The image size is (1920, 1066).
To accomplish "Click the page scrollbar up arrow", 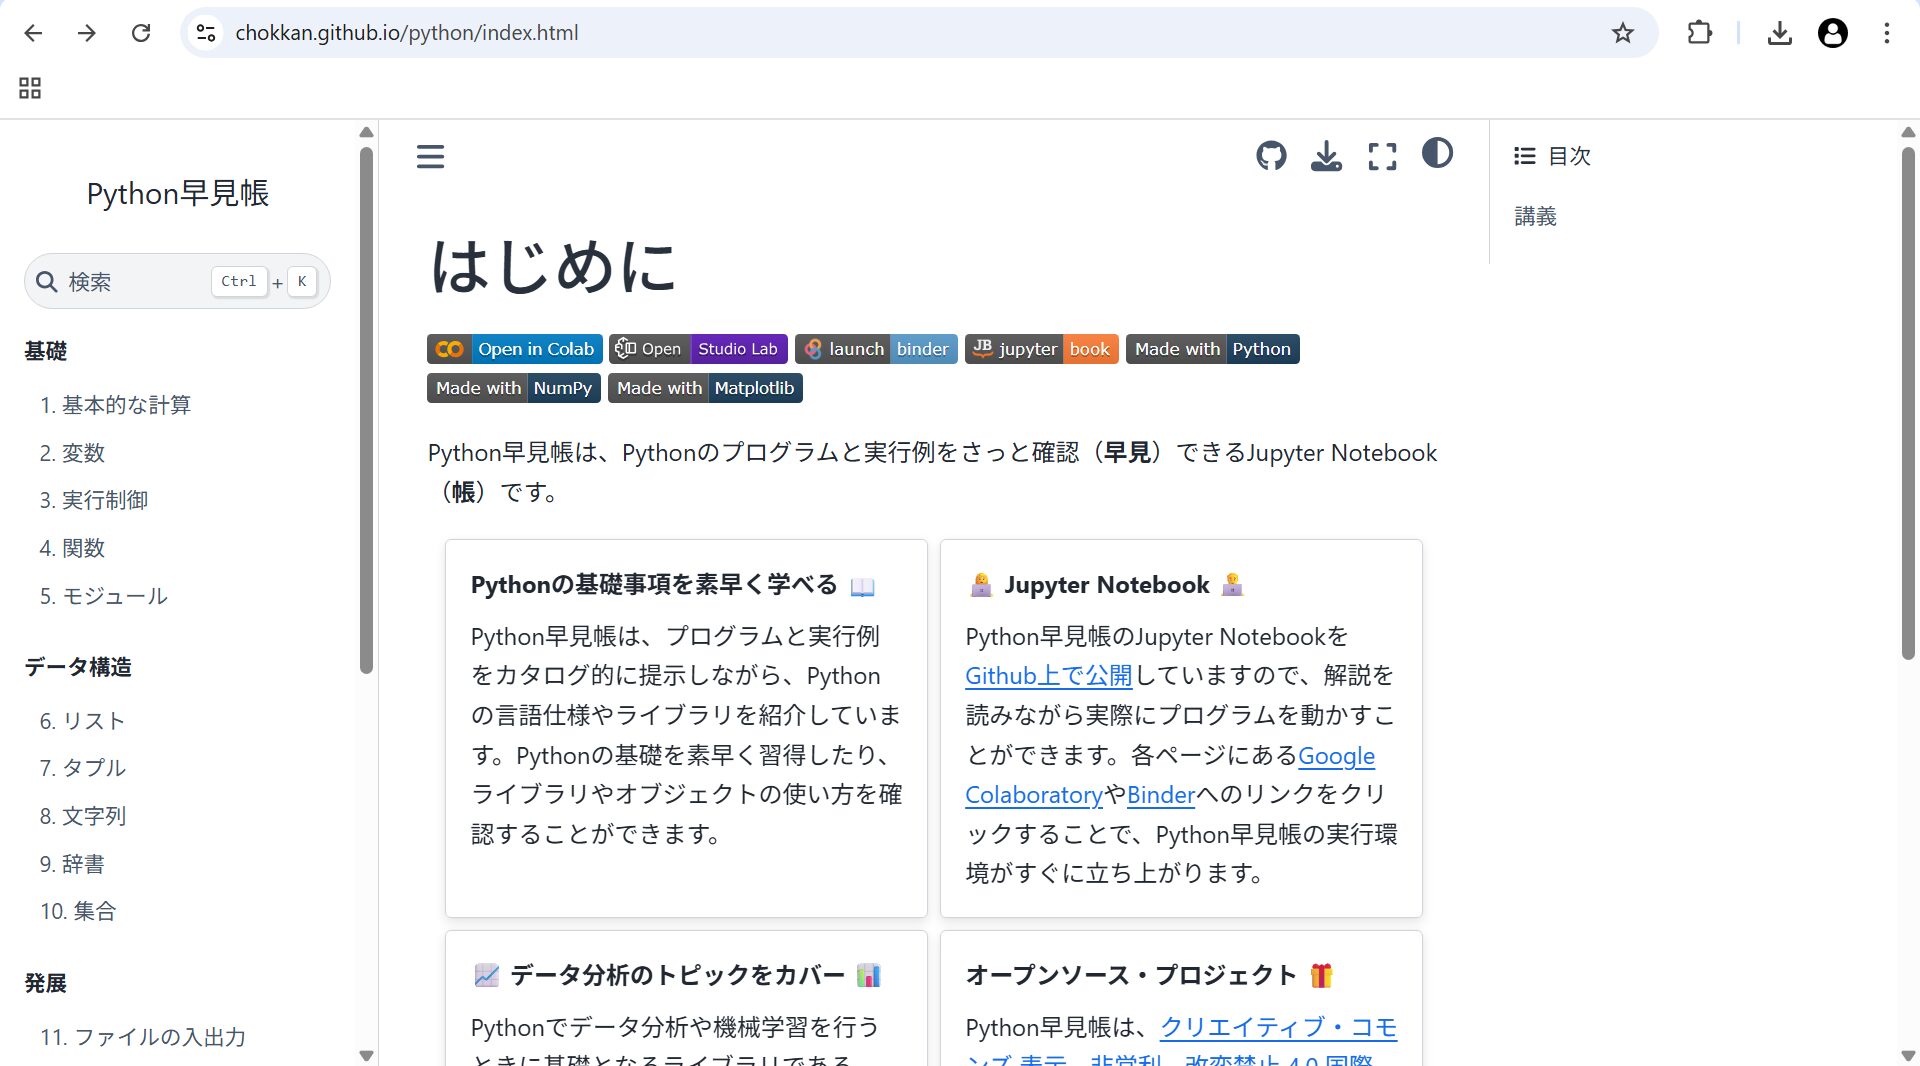I will [x=1908, y=132].
